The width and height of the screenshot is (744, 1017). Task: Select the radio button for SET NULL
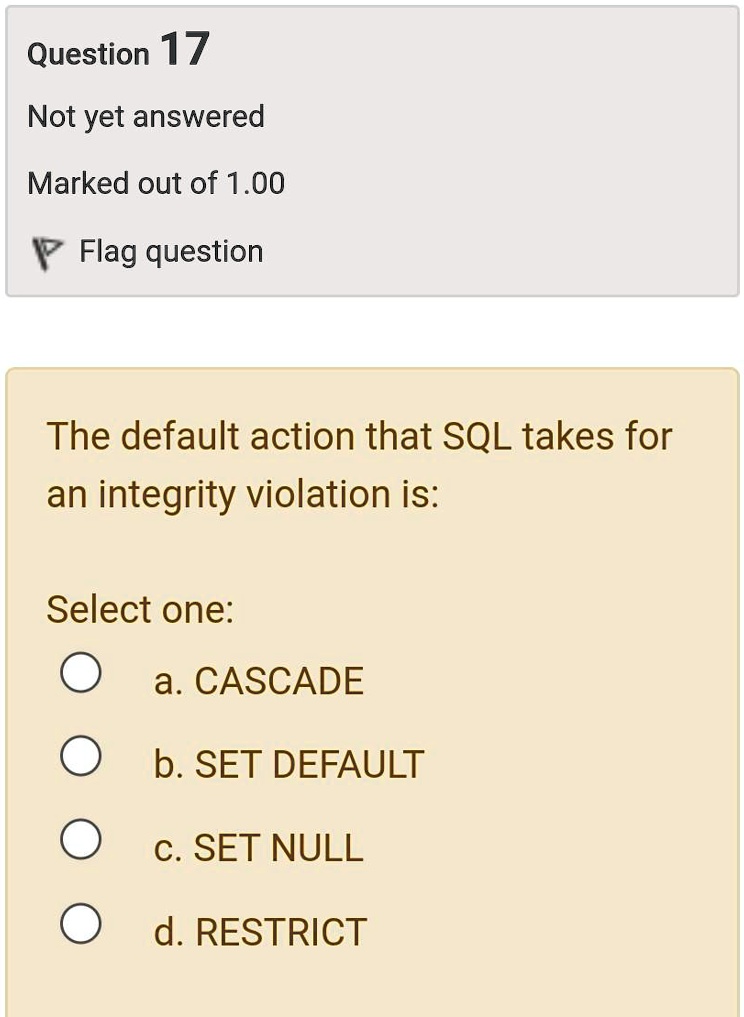pos(80,839)
